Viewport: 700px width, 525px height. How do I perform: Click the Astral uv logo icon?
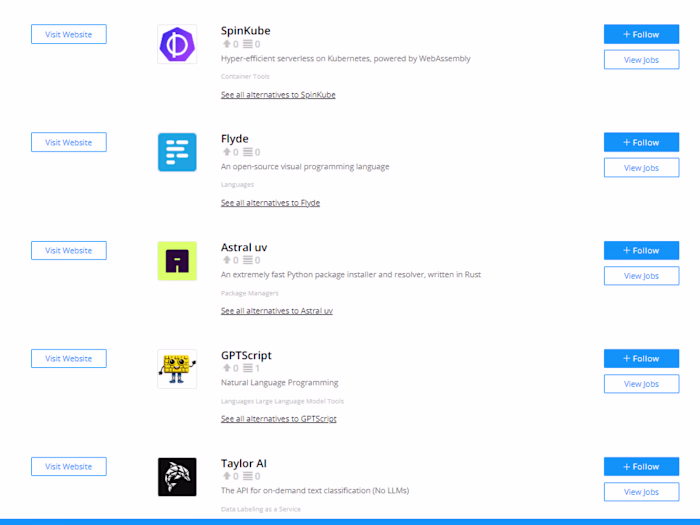(x=177, y=261)
